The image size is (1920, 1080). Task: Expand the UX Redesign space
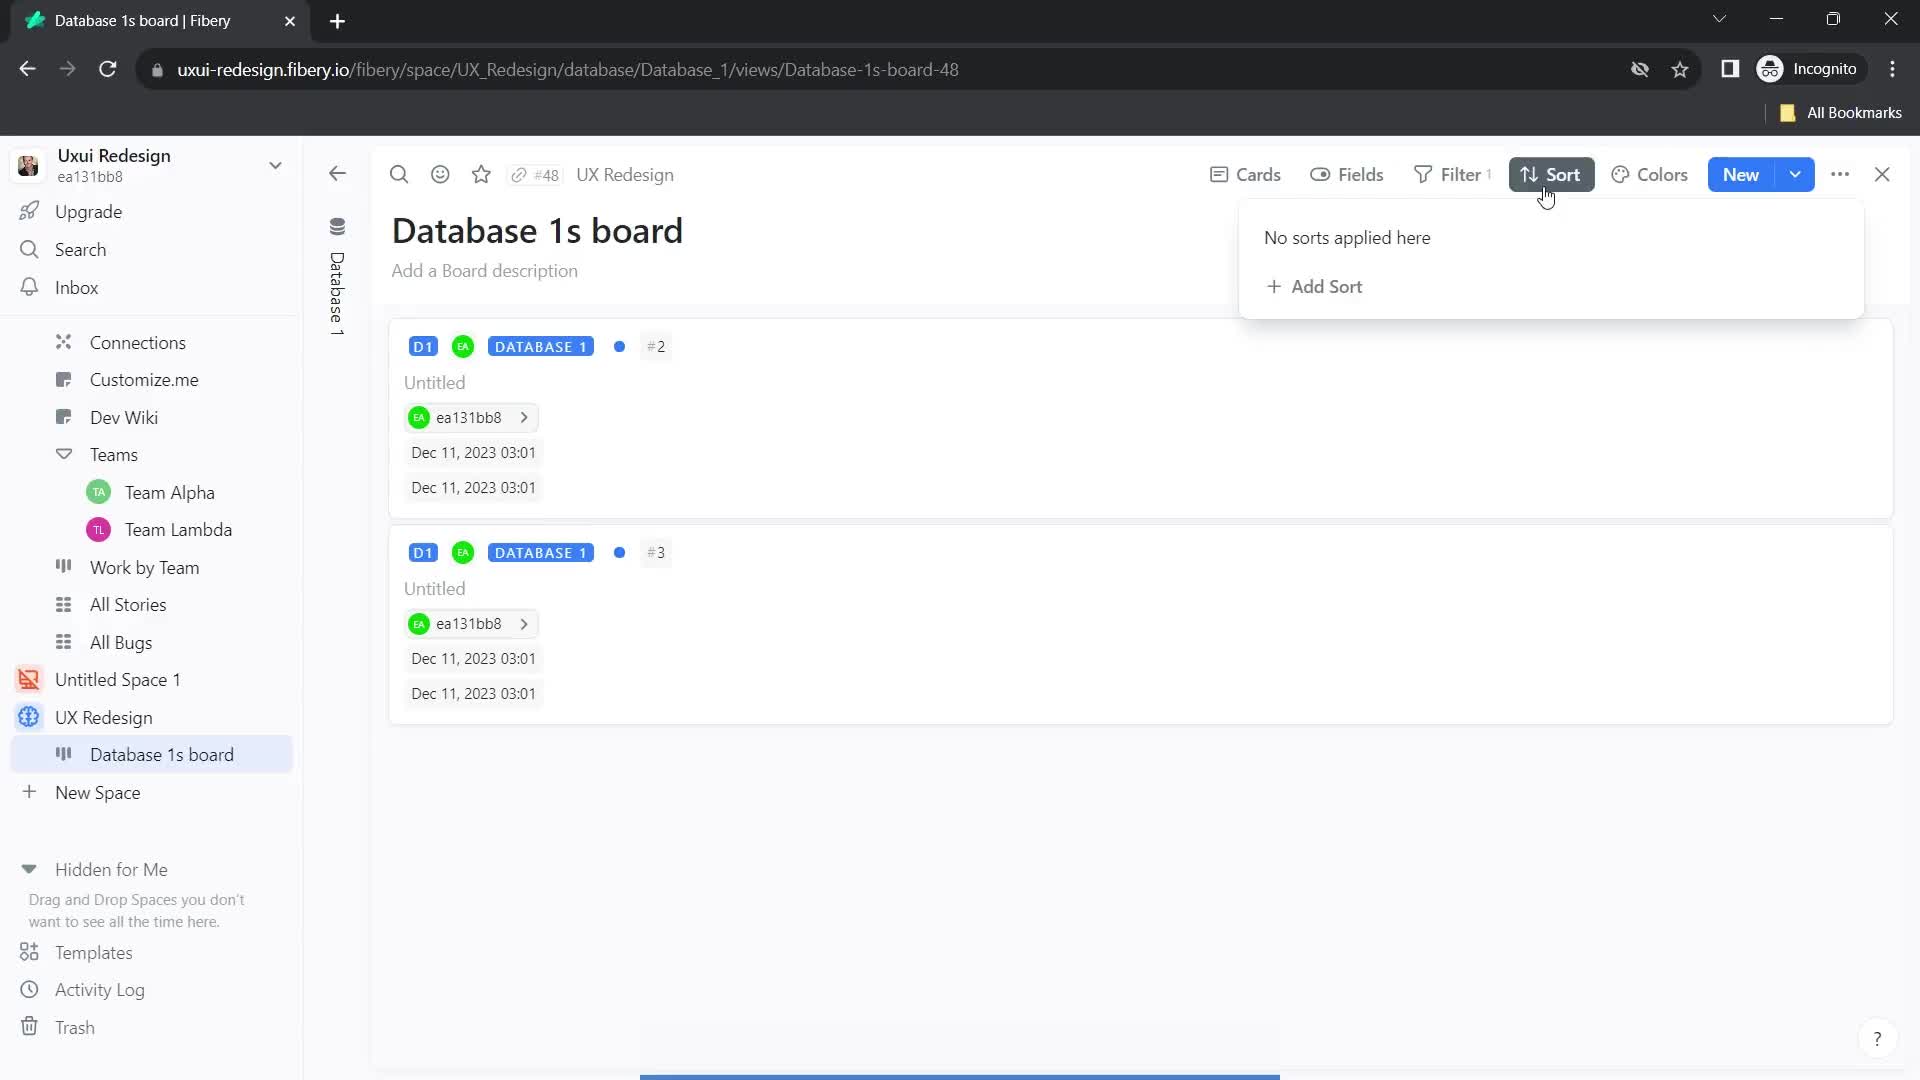29,717
